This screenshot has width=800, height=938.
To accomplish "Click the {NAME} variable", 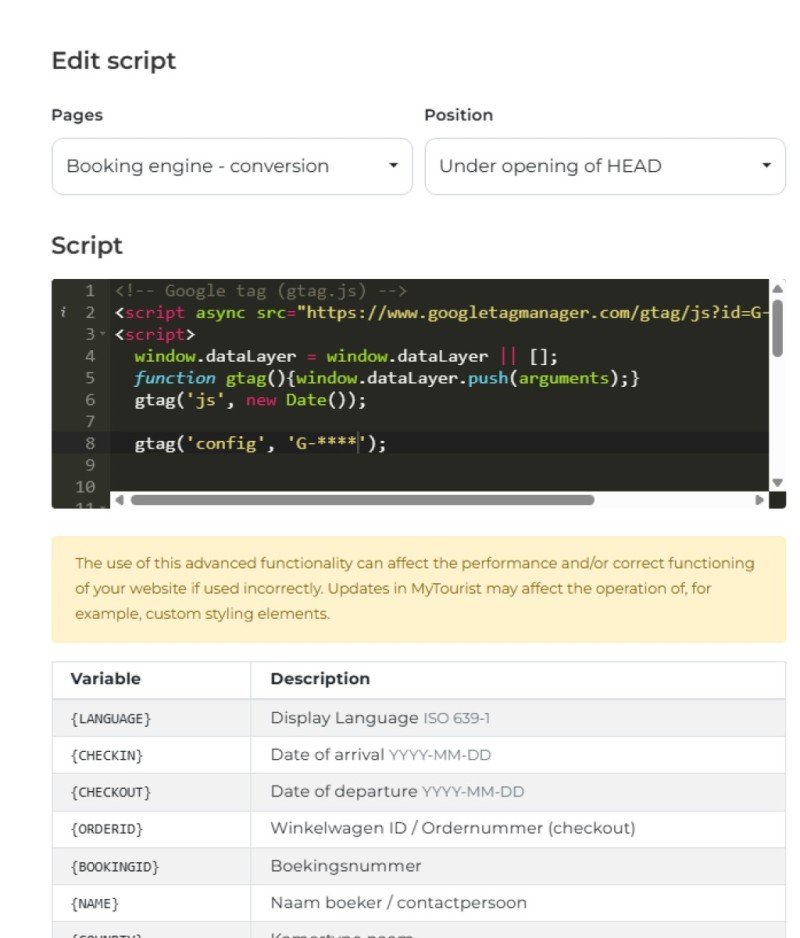I will coord(95,903).
